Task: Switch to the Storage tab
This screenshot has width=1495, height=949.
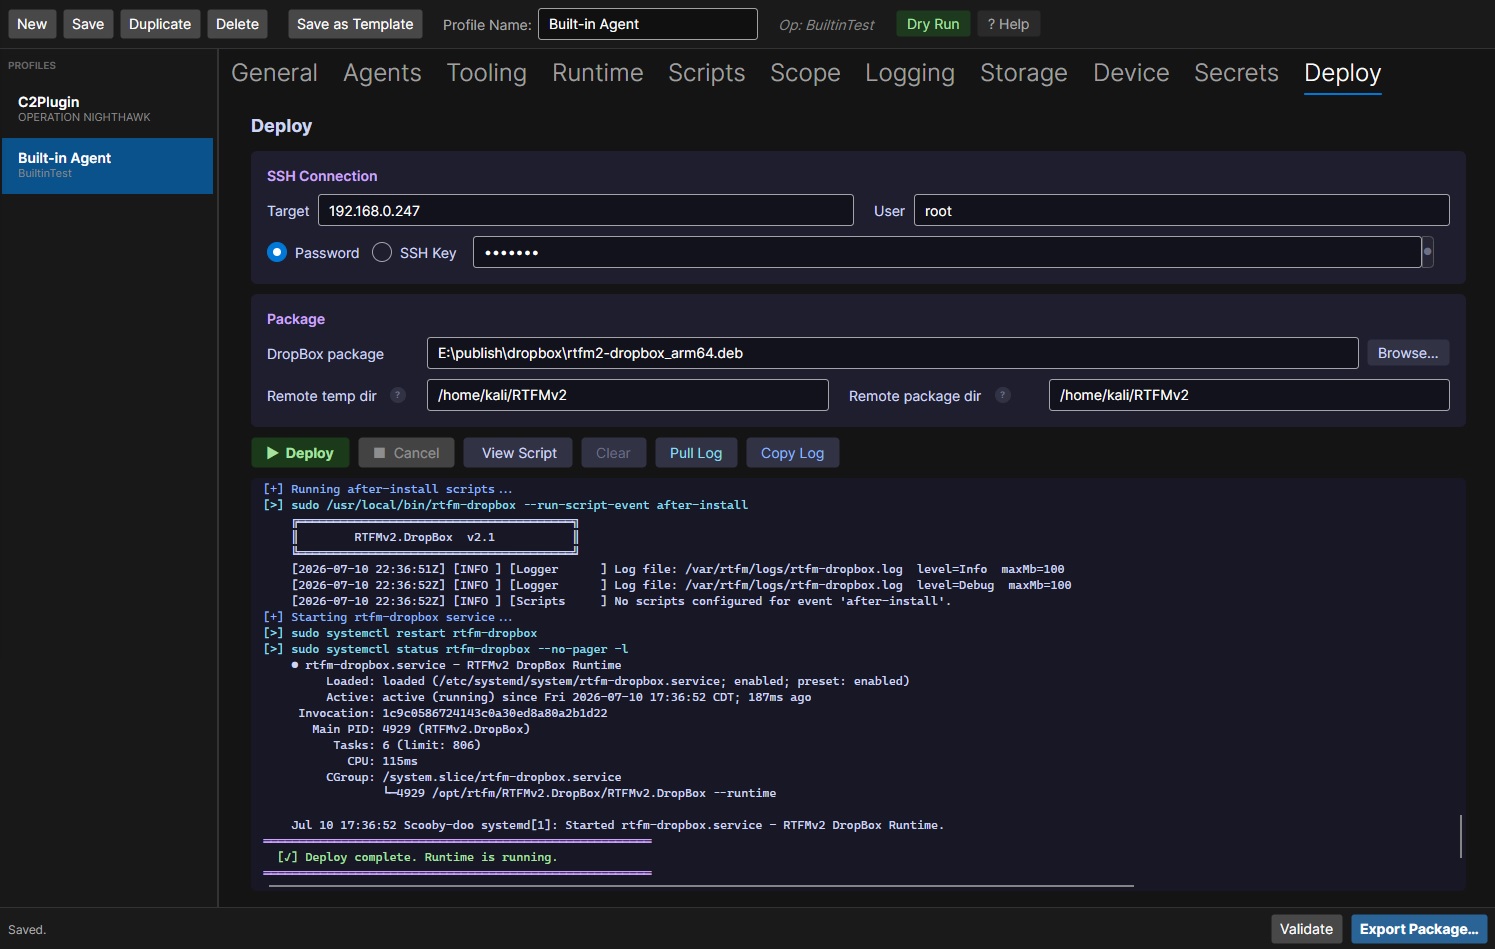Action: point(1024,73)
